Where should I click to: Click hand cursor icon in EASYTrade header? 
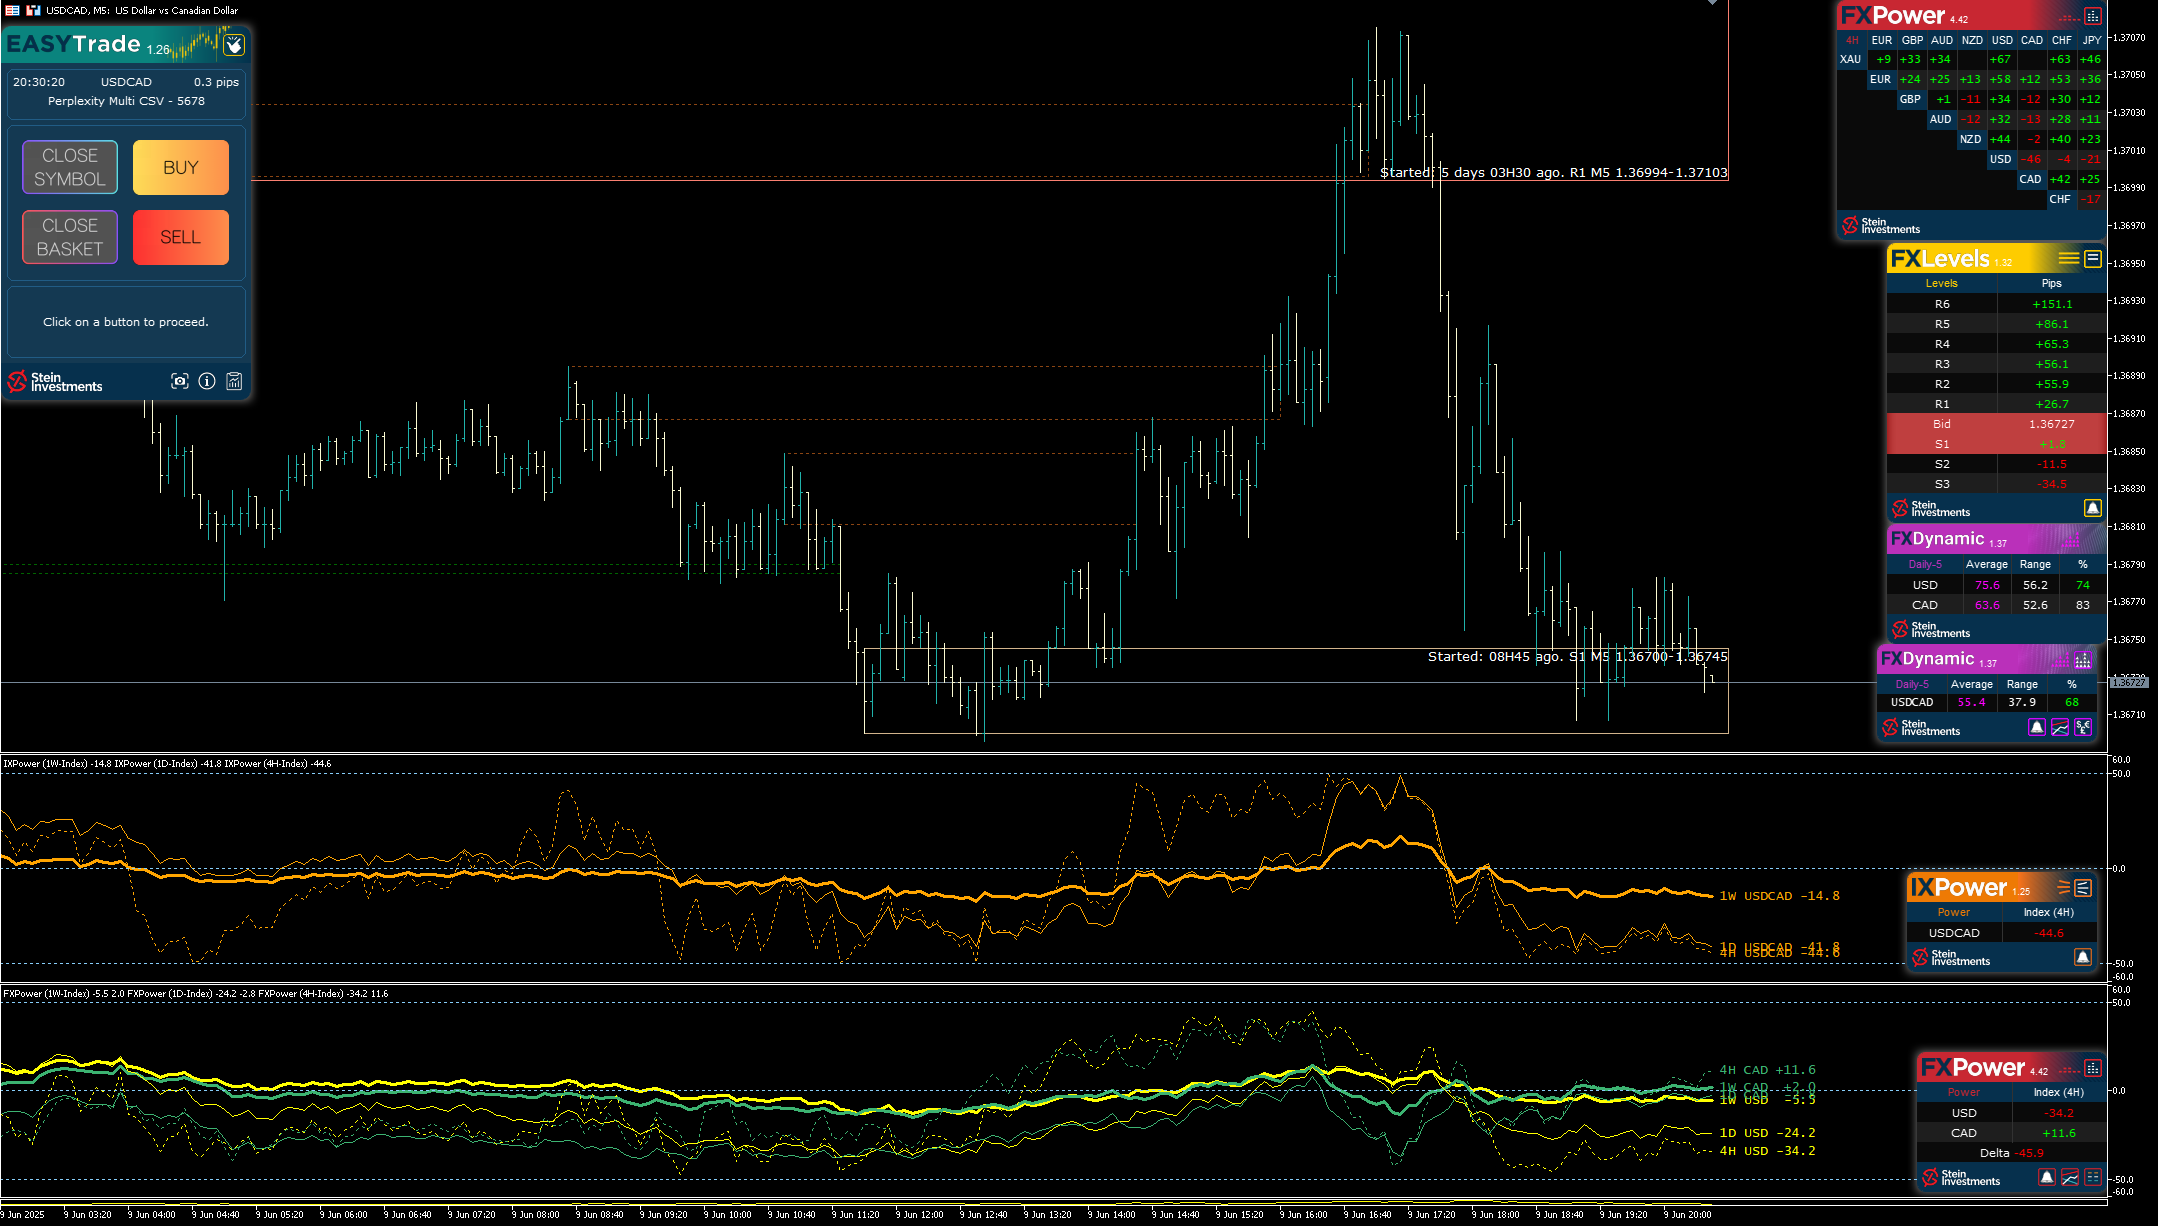(234, 45)
